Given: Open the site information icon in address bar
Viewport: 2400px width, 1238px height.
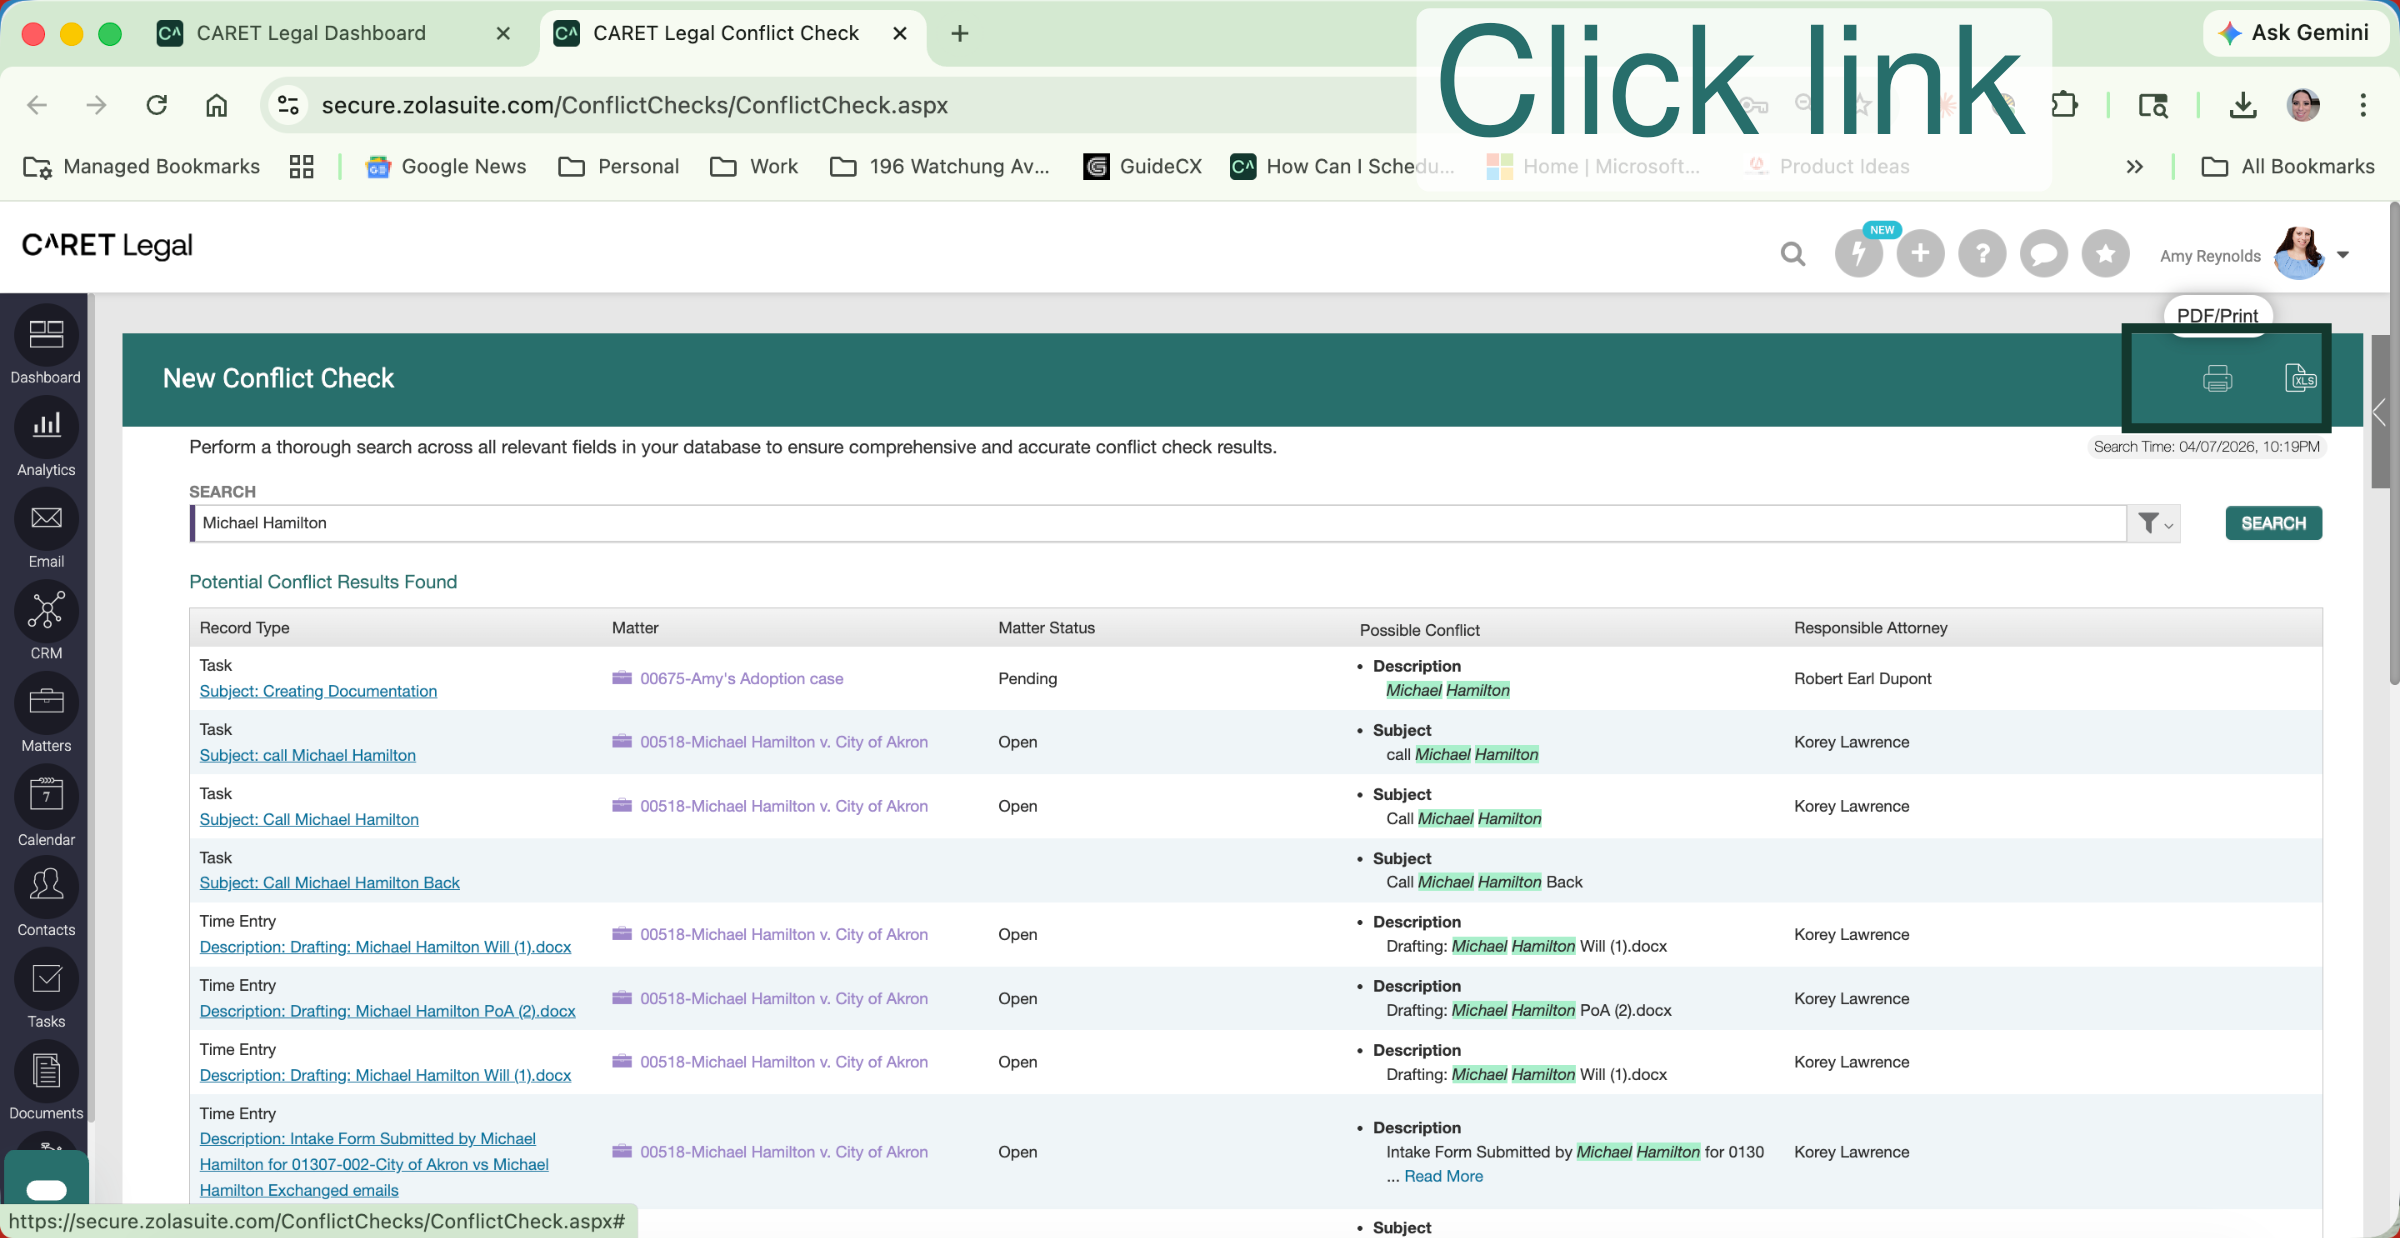Looking at the screenshot, I should coord(288,105).
